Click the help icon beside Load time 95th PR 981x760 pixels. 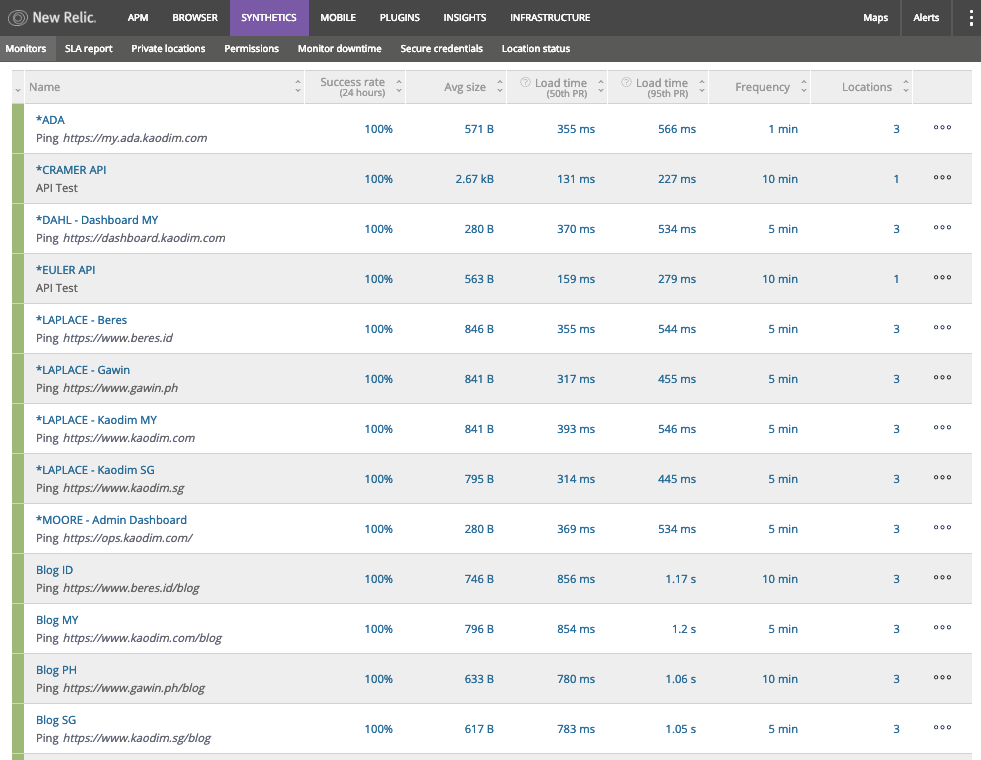pyautogui.click(x=626, y=83)
